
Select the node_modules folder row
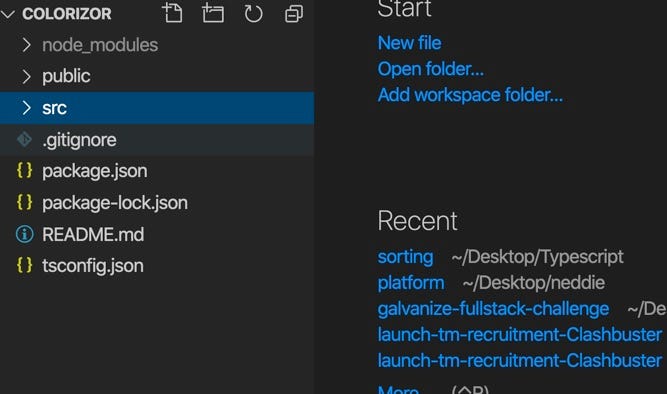(x=157, y=45)
